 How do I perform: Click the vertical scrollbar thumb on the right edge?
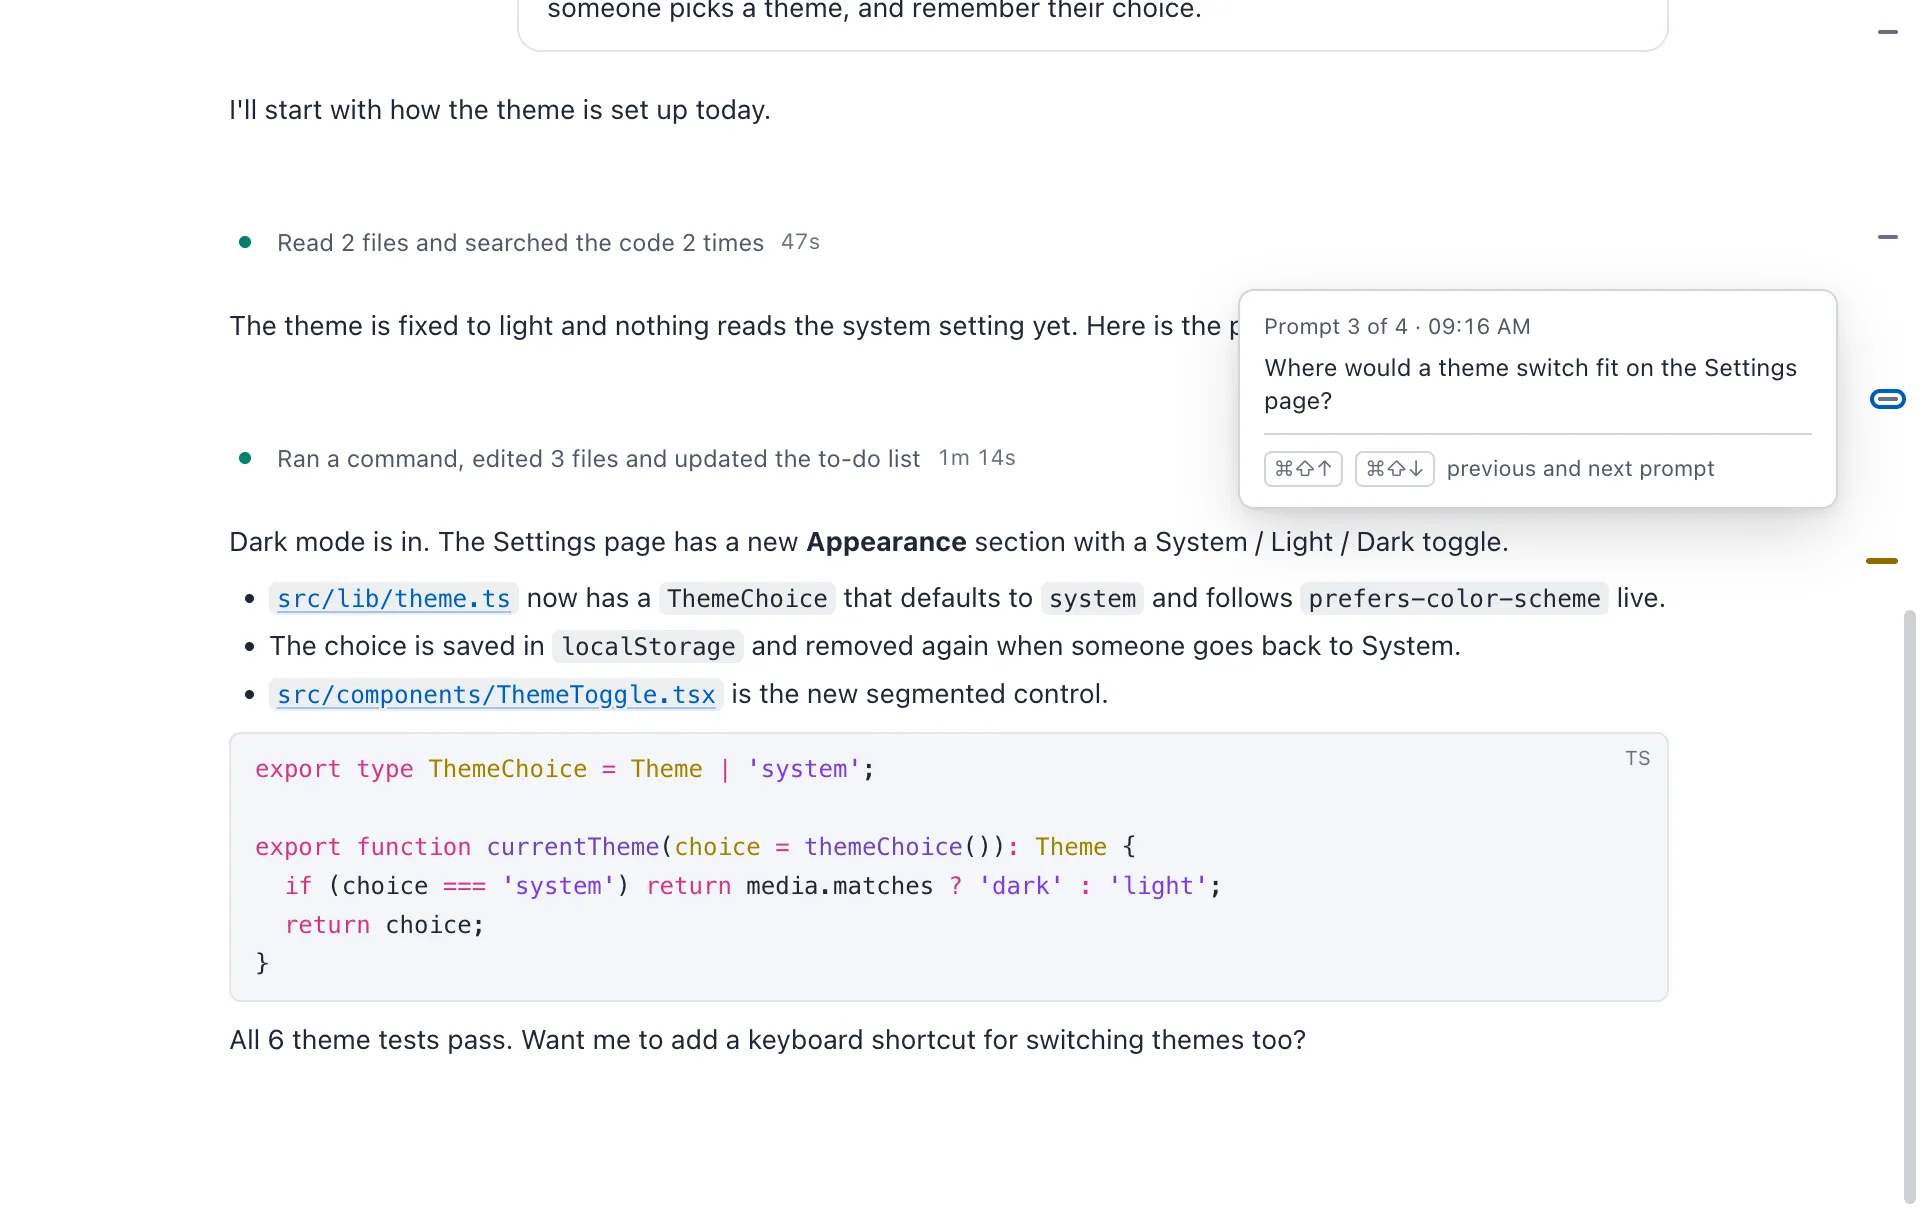pos(1909,905)
